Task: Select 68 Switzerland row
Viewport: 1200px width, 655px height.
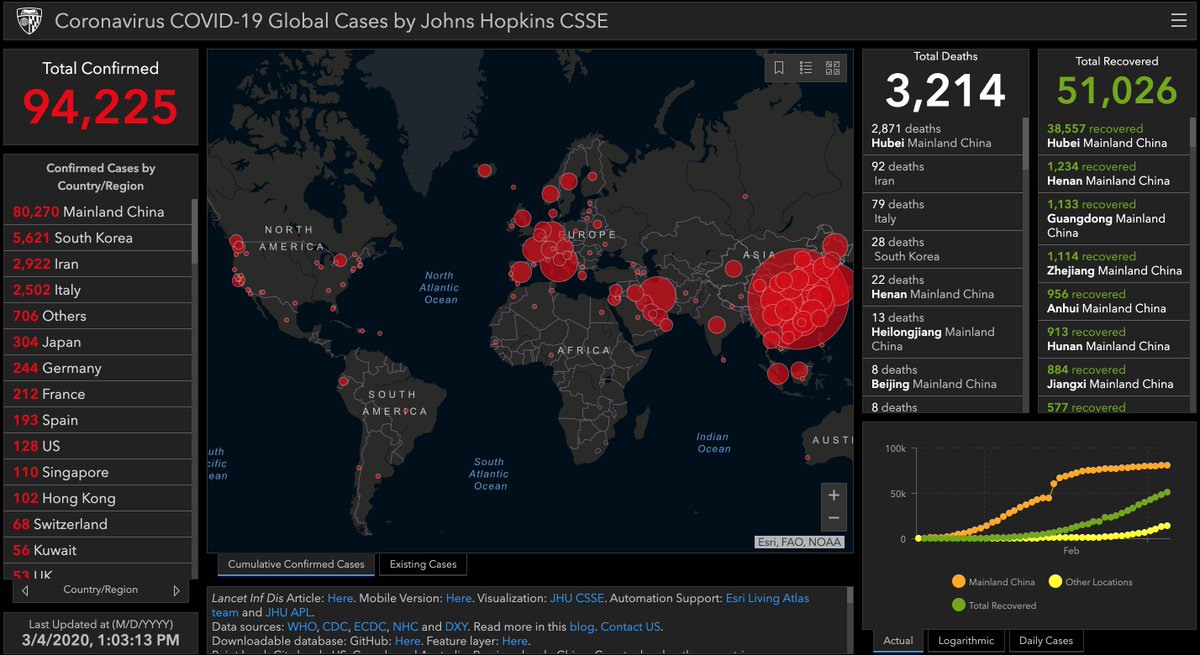Action: 97,524
